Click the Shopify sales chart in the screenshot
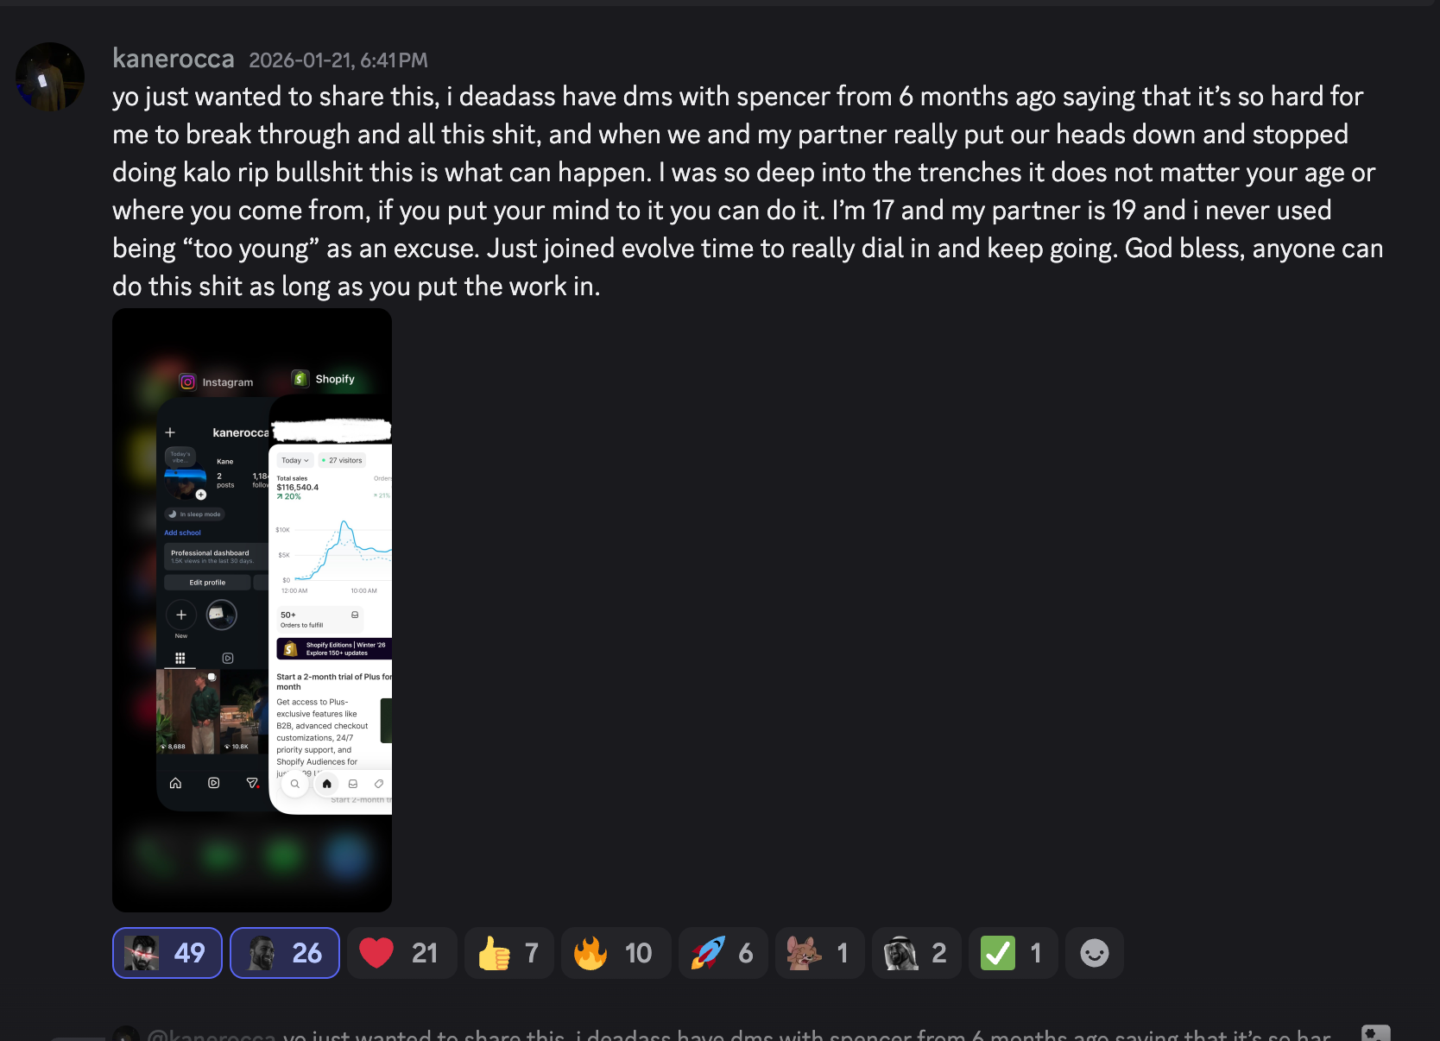This screenshot has height=1041, width=1440. [x=333, y=550]
